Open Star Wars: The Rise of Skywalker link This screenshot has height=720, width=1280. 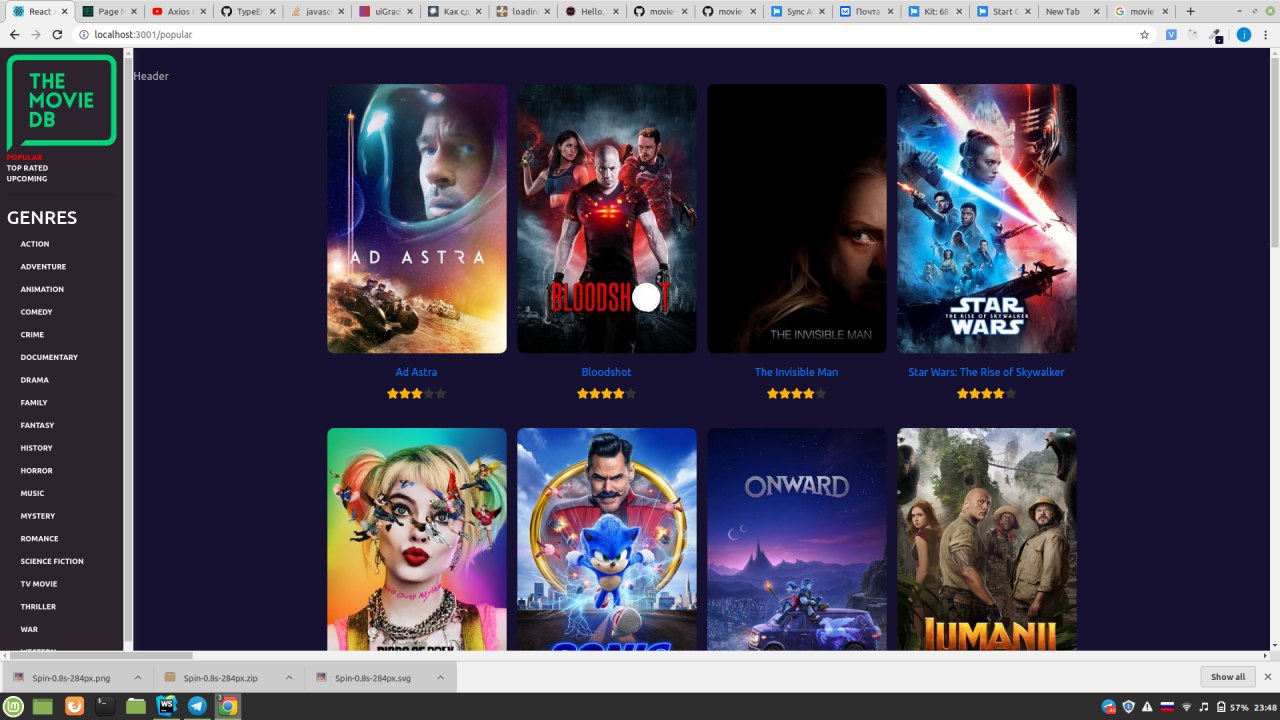pos(986,372)
